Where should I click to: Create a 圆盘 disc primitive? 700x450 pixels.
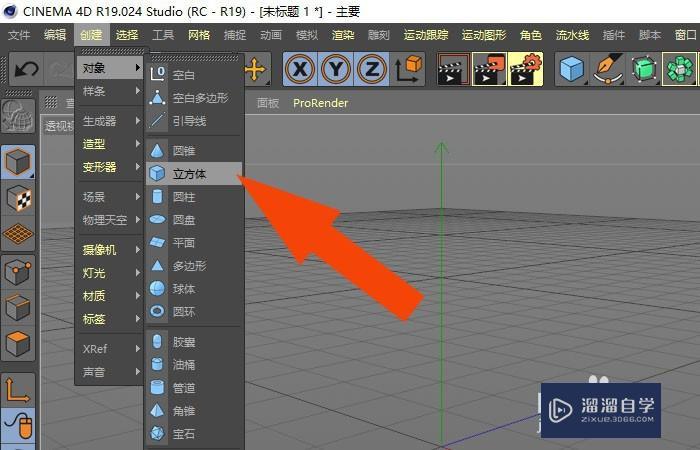tap(195, 220)
